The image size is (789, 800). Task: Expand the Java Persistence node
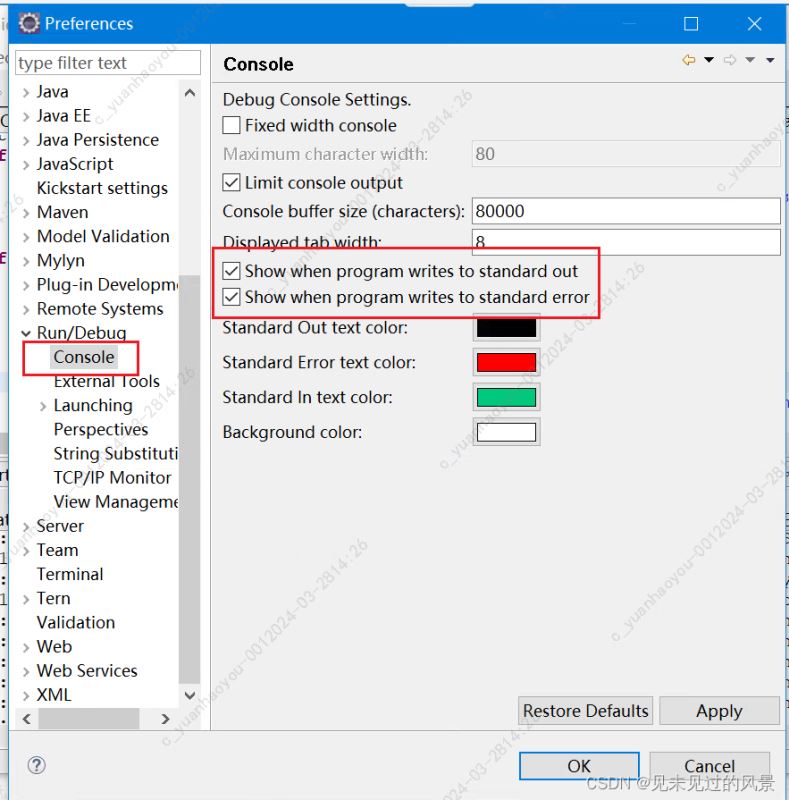26,140
